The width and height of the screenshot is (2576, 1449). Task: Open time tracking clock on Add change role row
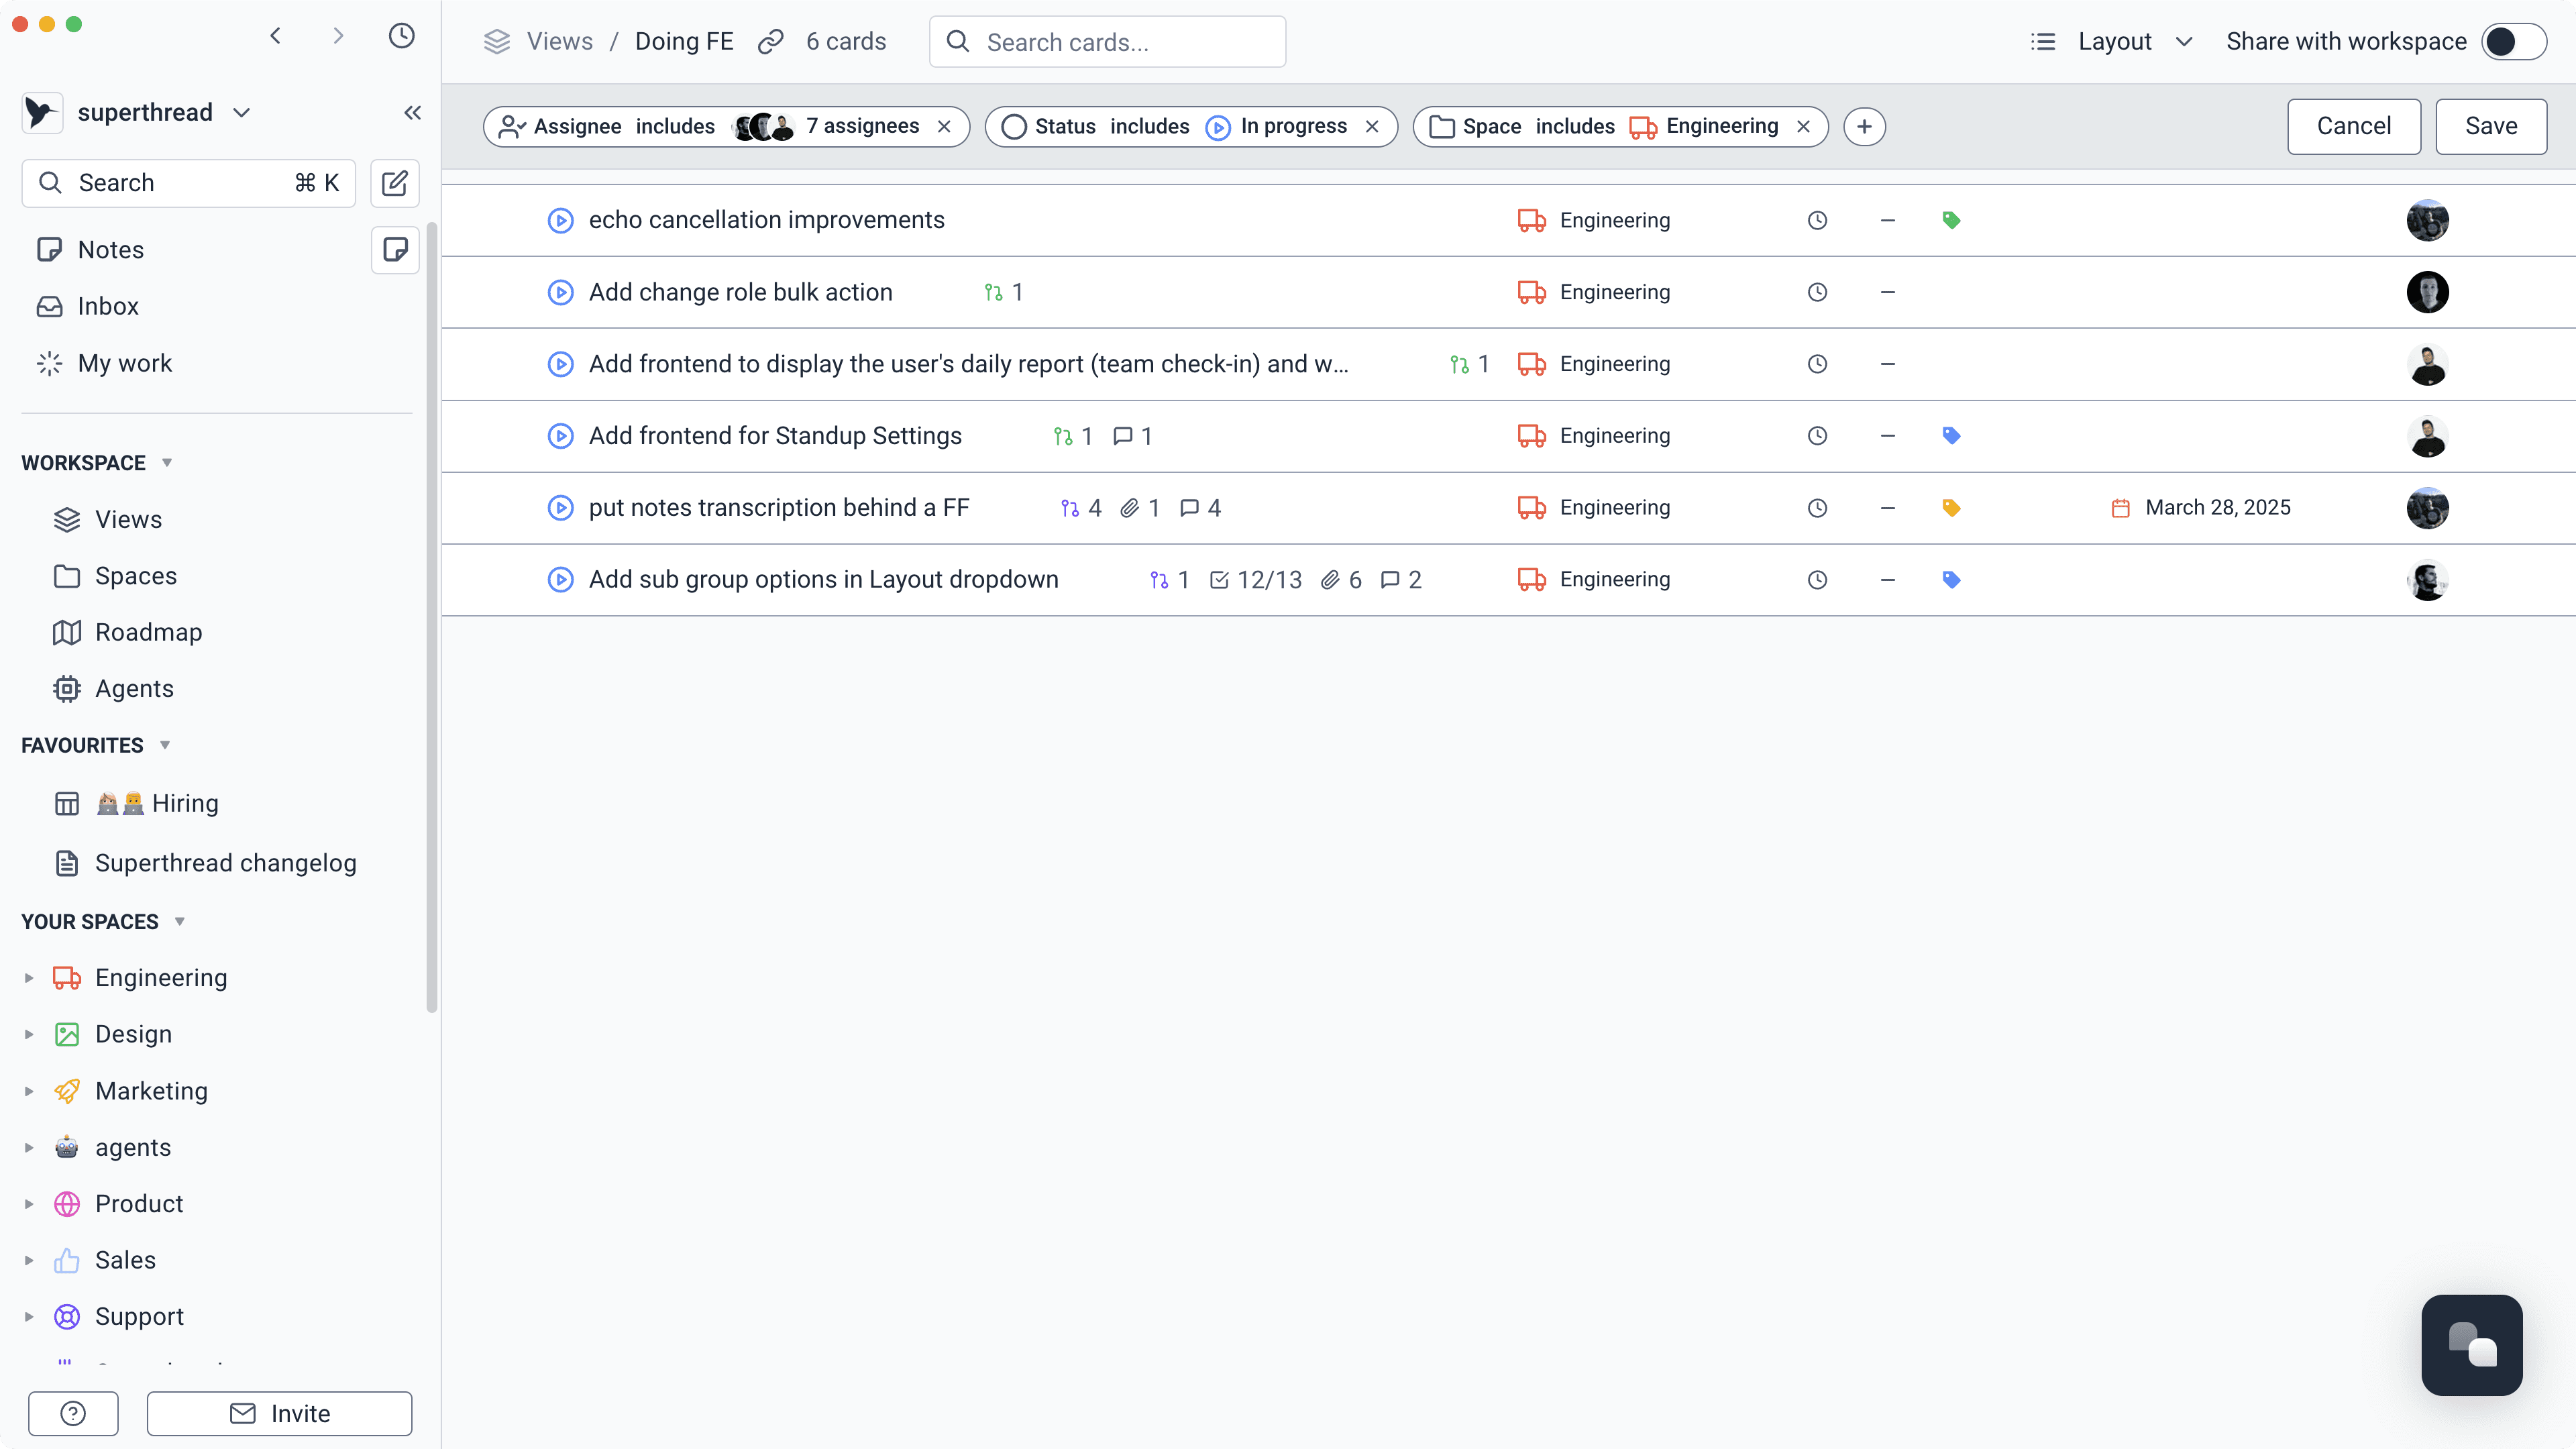1817,292
